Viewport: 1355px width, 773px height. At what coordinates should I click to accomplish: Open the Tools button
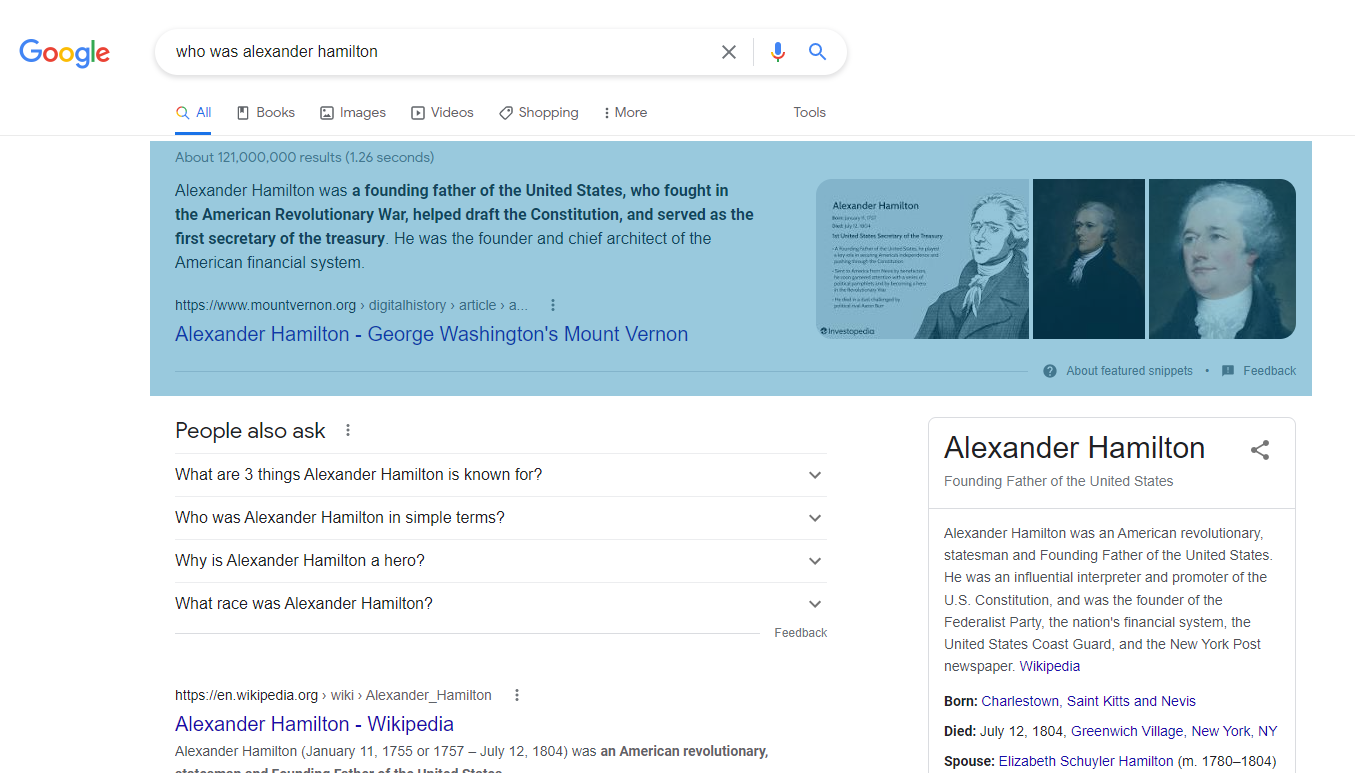[809, 113]
